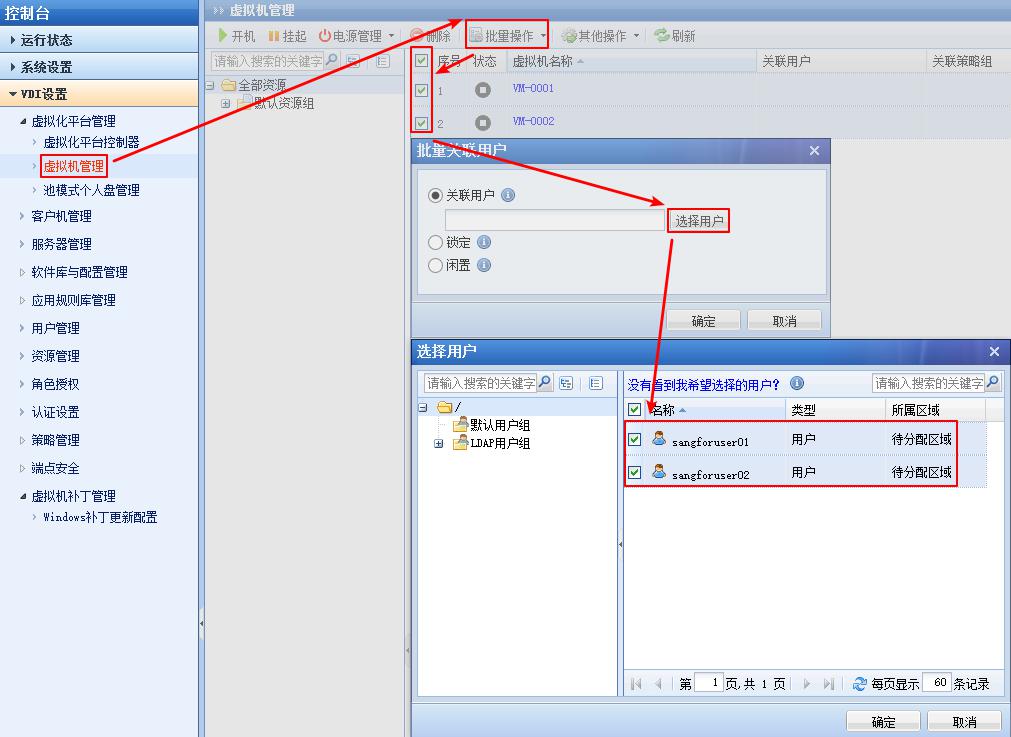Open the 批量操作 dropdown menu
The height and width of the screenshot is (737, 1011).
(508, 36)
